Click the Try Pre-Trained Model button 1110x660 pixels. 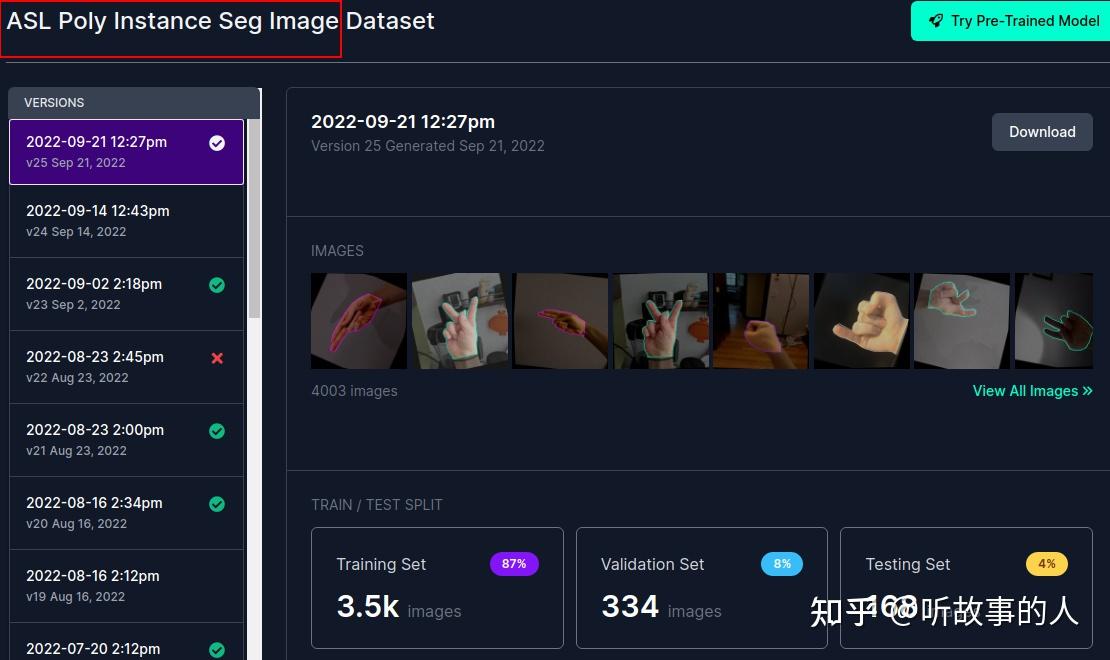pyautogui.click(x=1012, y=21)
